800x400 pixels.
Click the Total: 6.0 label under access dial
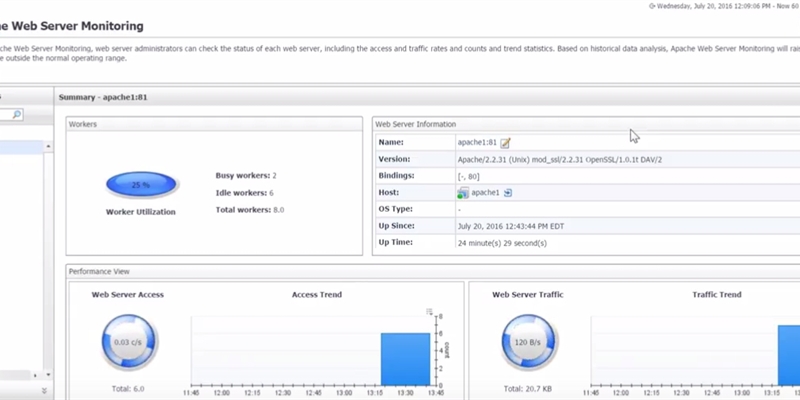click(x=128, y=389)
